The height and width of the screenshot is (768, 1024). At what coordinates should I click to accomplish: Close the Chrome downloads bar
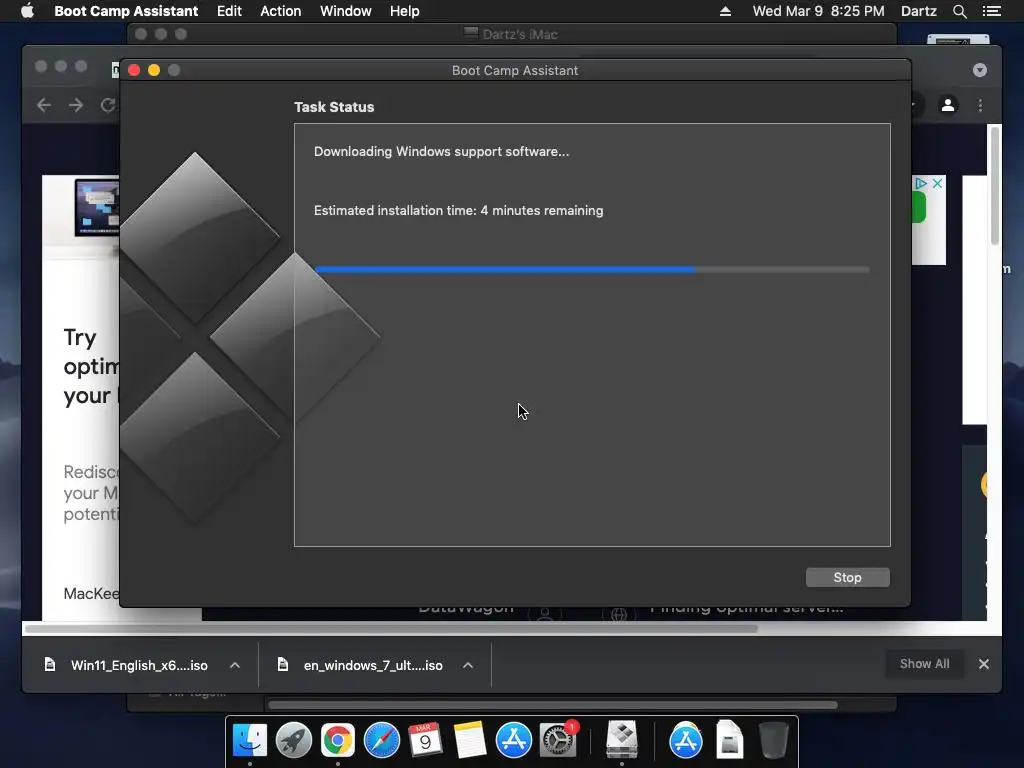click(984, 664)
